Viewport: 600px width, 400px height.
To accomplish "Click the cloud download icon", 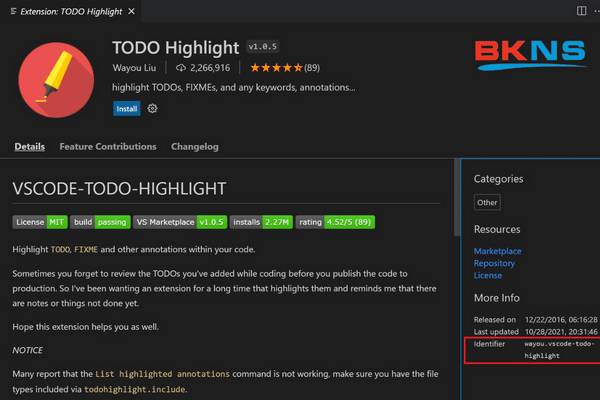I will (x=181, y=68).
